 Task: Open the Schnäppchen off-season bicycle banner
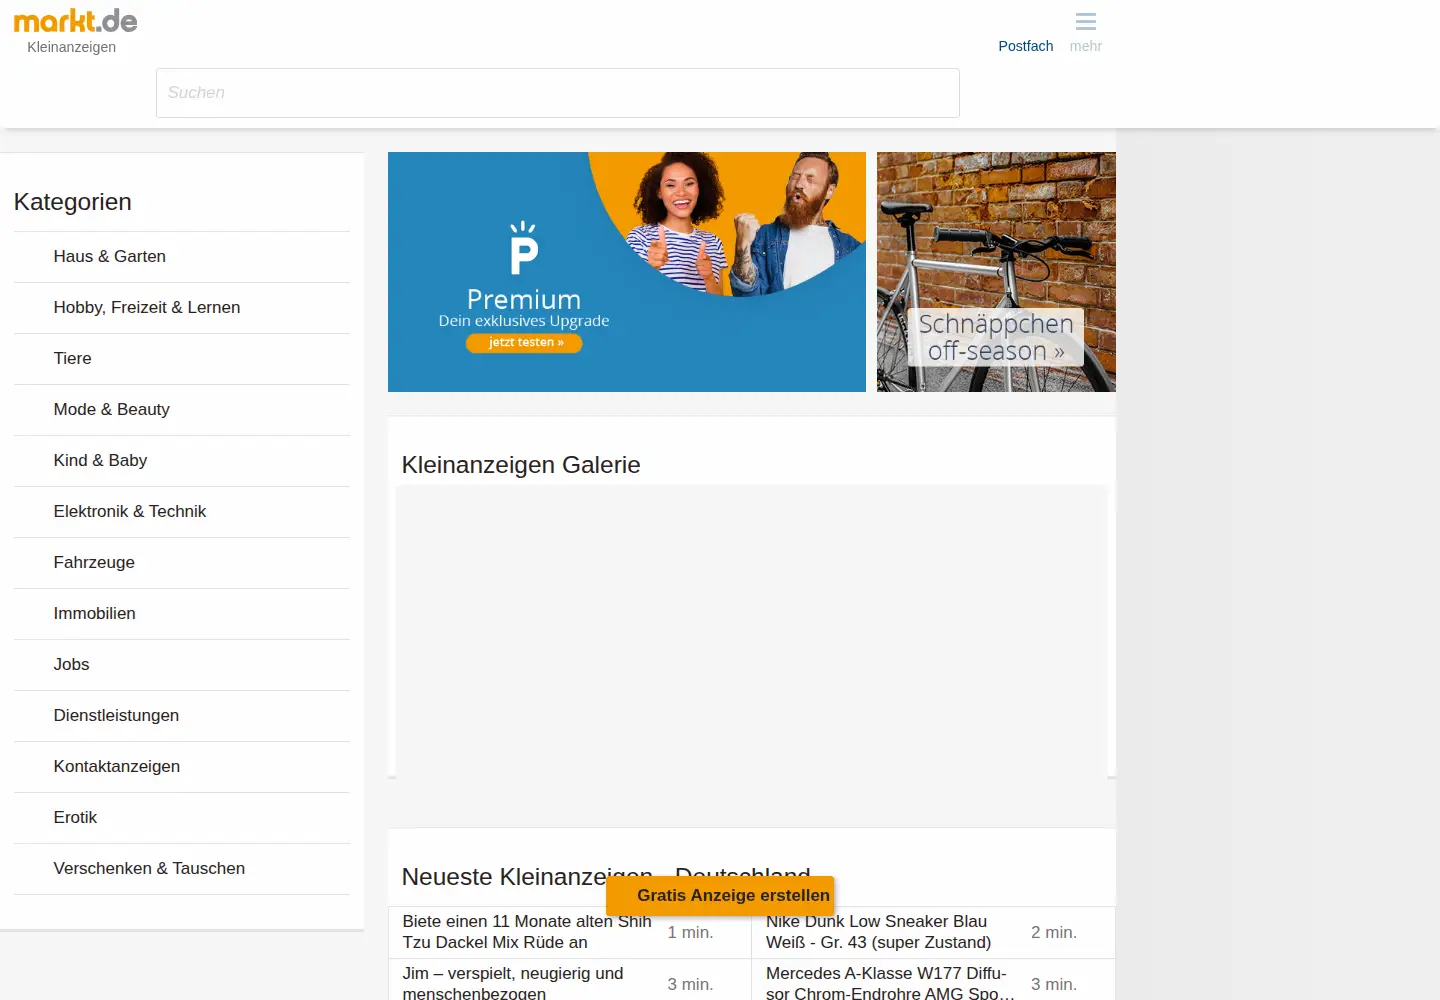pyautogui.click(x=996, y=272)
